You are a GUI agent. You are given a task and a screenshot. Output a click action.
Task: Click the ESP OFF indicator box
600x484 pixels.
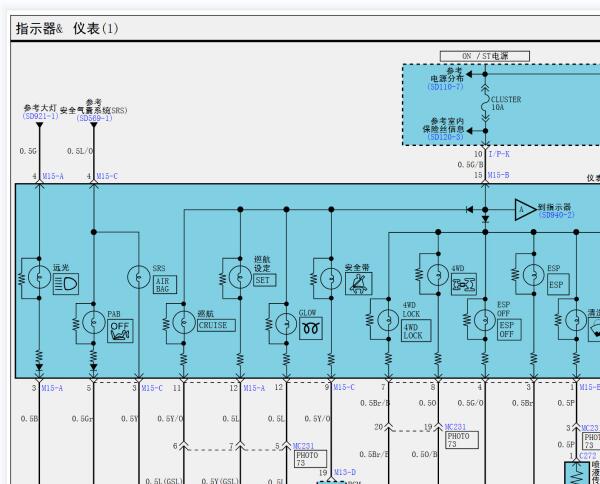(509, 330)
